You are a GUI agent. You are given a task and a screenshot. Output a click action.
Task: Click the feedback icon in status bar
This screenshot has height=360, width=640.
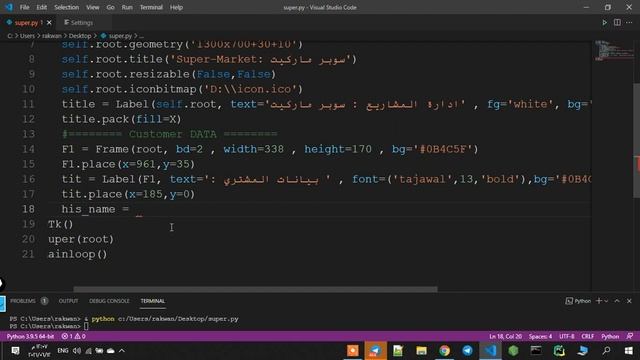630,336
